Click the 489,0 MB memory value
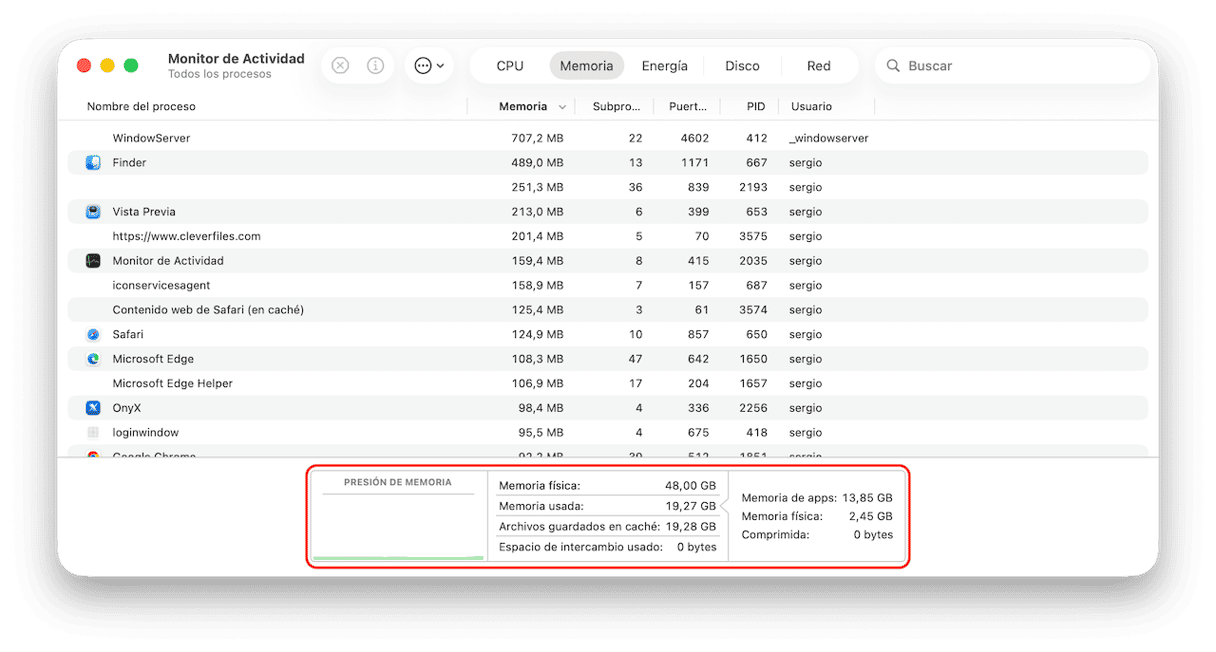Image resolution: width=1216 pixels, height=652 pixels. [537, 163]
